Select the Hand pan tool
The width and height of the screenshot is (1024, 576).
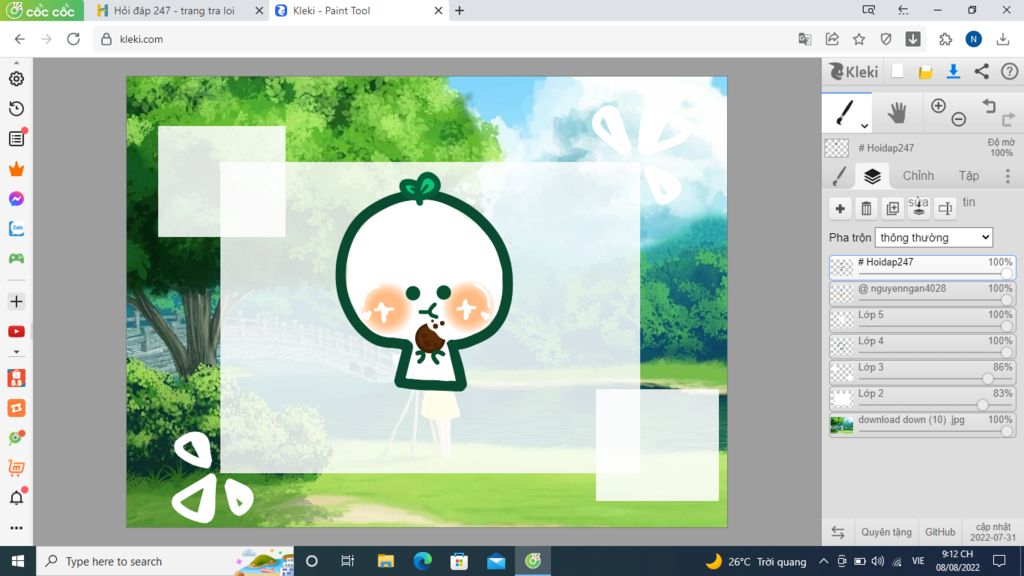point(897,113)
